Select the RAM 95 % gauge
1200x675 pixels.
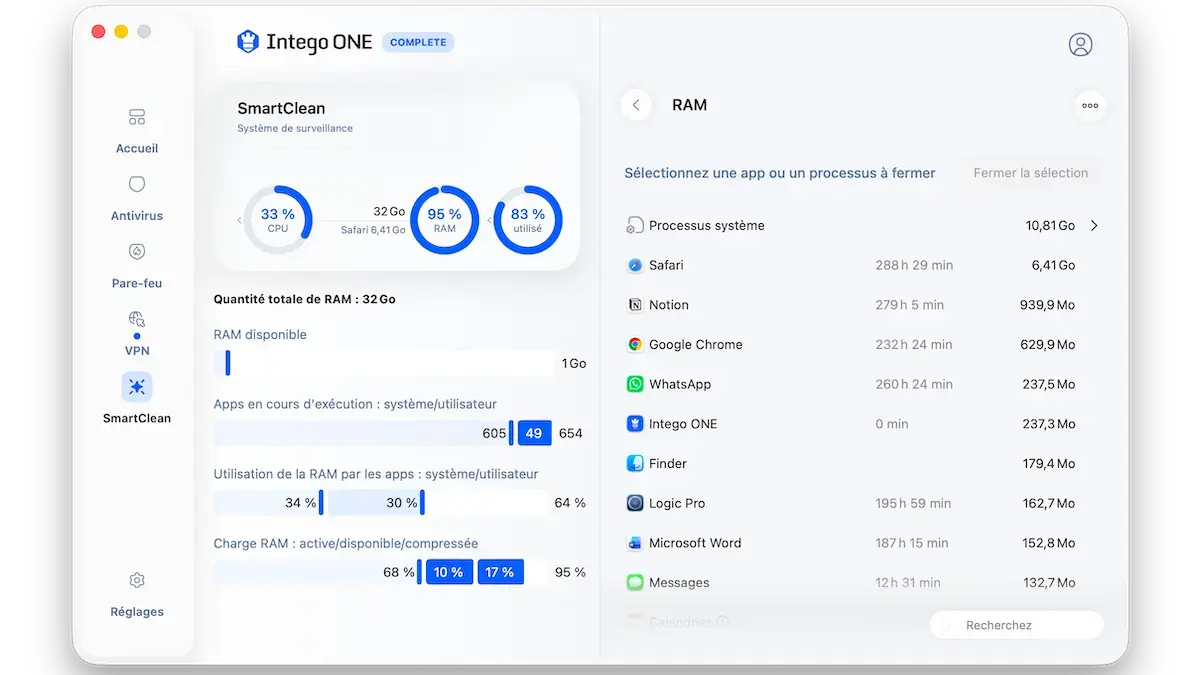(444, 220)
